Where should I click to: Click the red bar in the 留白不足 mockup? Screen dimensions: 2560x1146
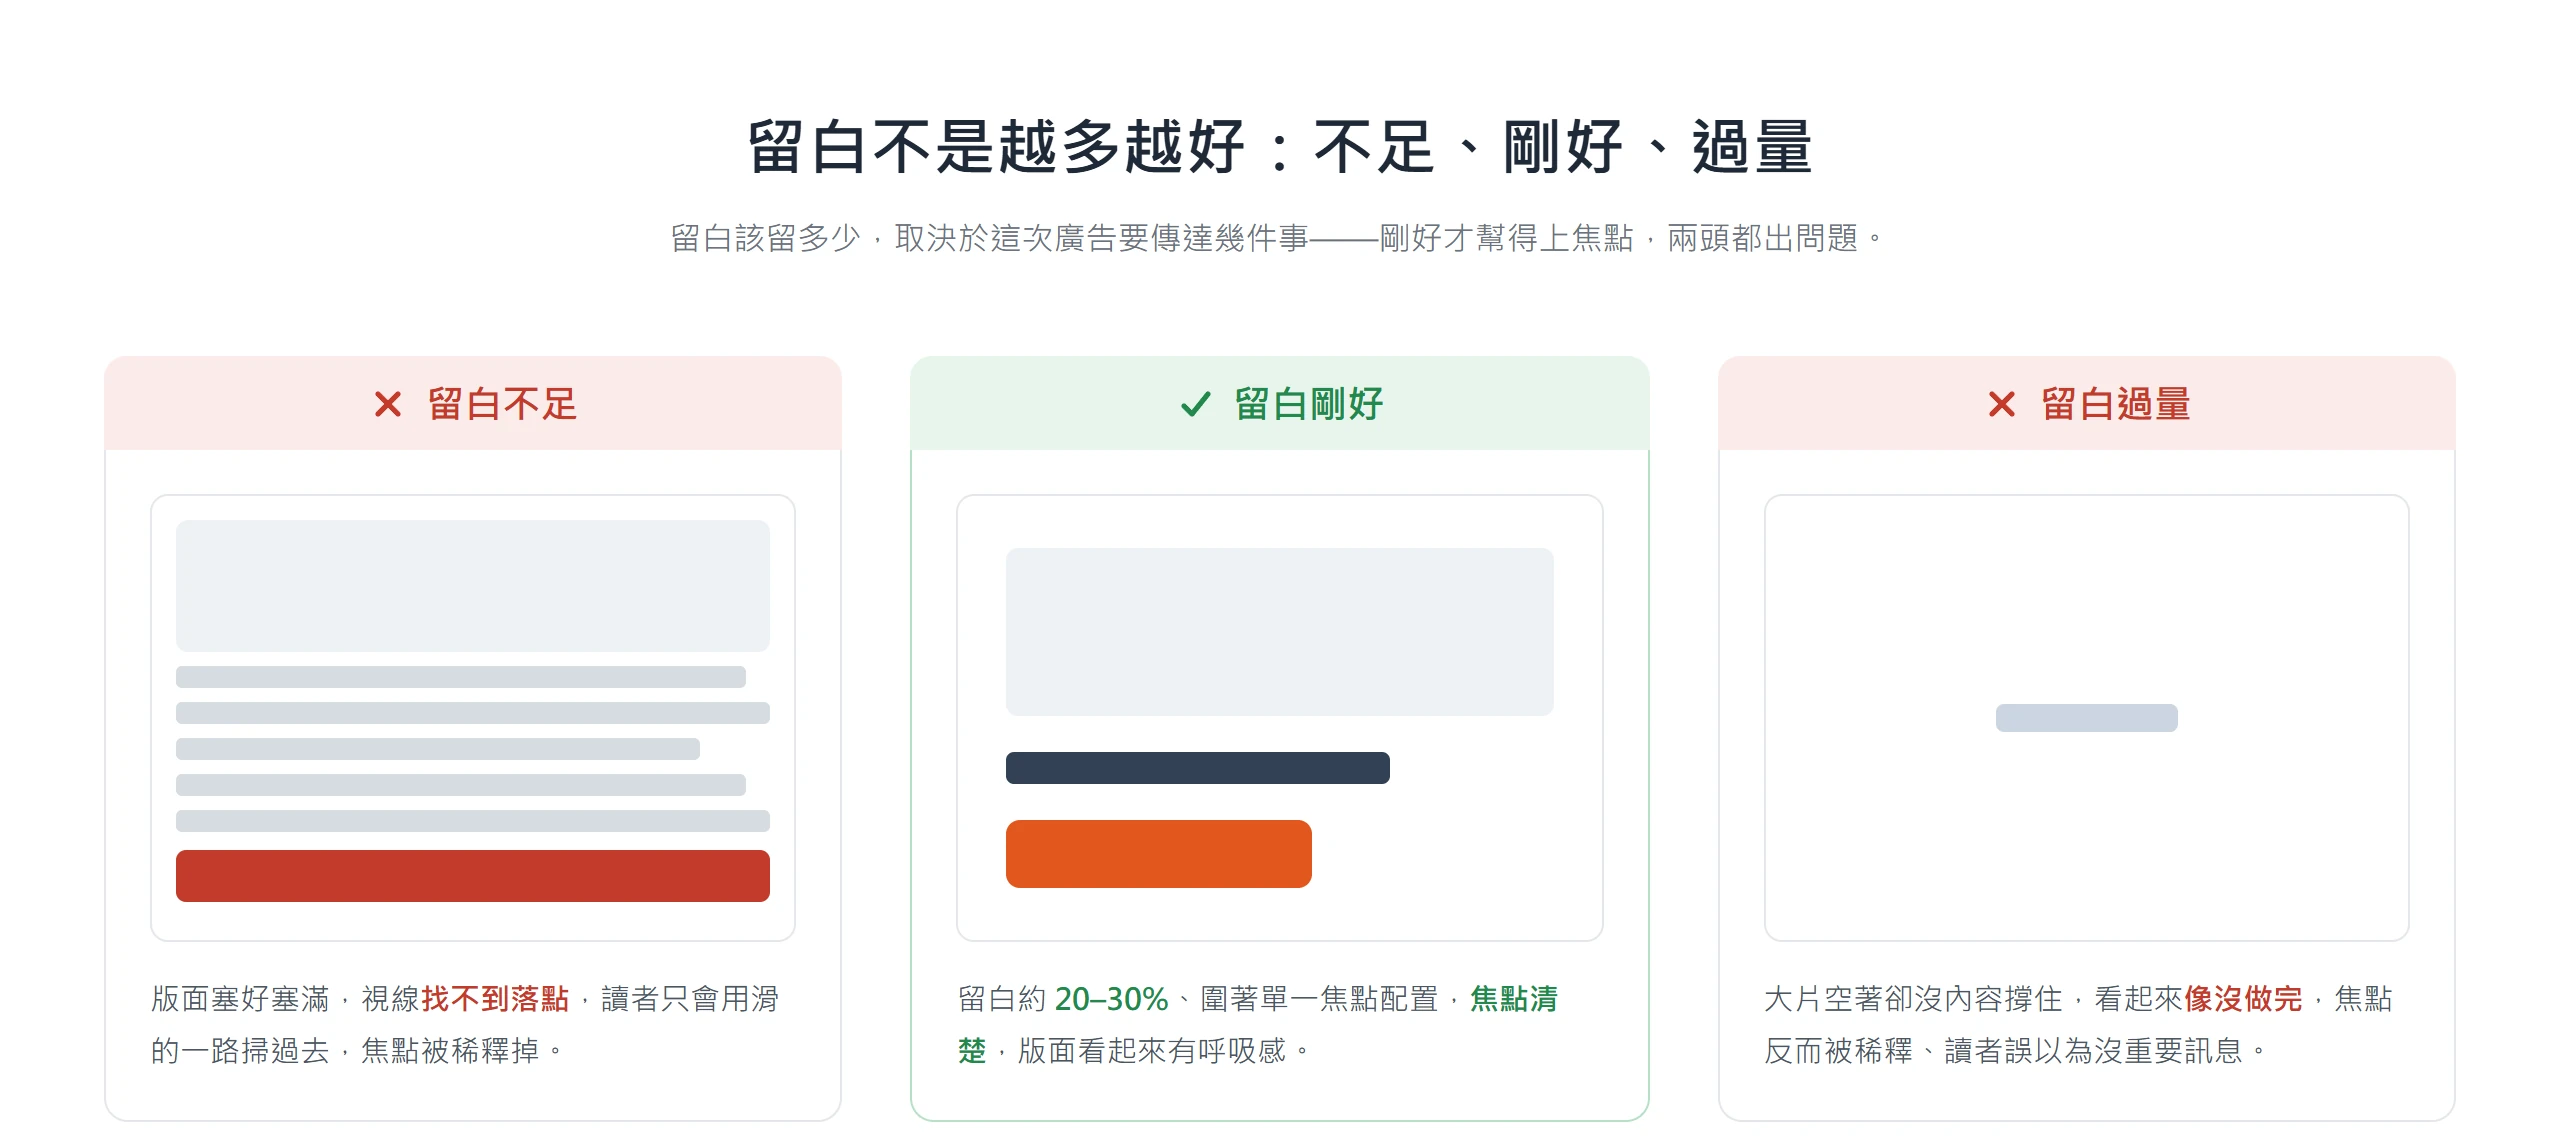[x=473, y=876]
